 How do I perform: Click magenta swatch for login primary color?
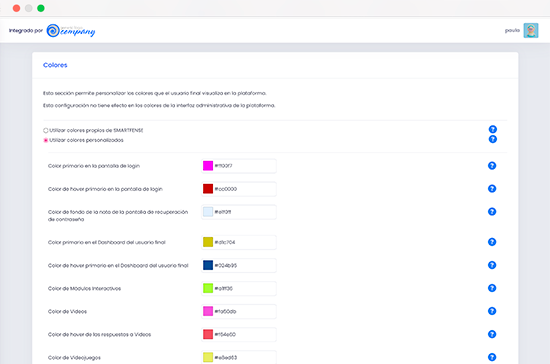click(208, 166)
